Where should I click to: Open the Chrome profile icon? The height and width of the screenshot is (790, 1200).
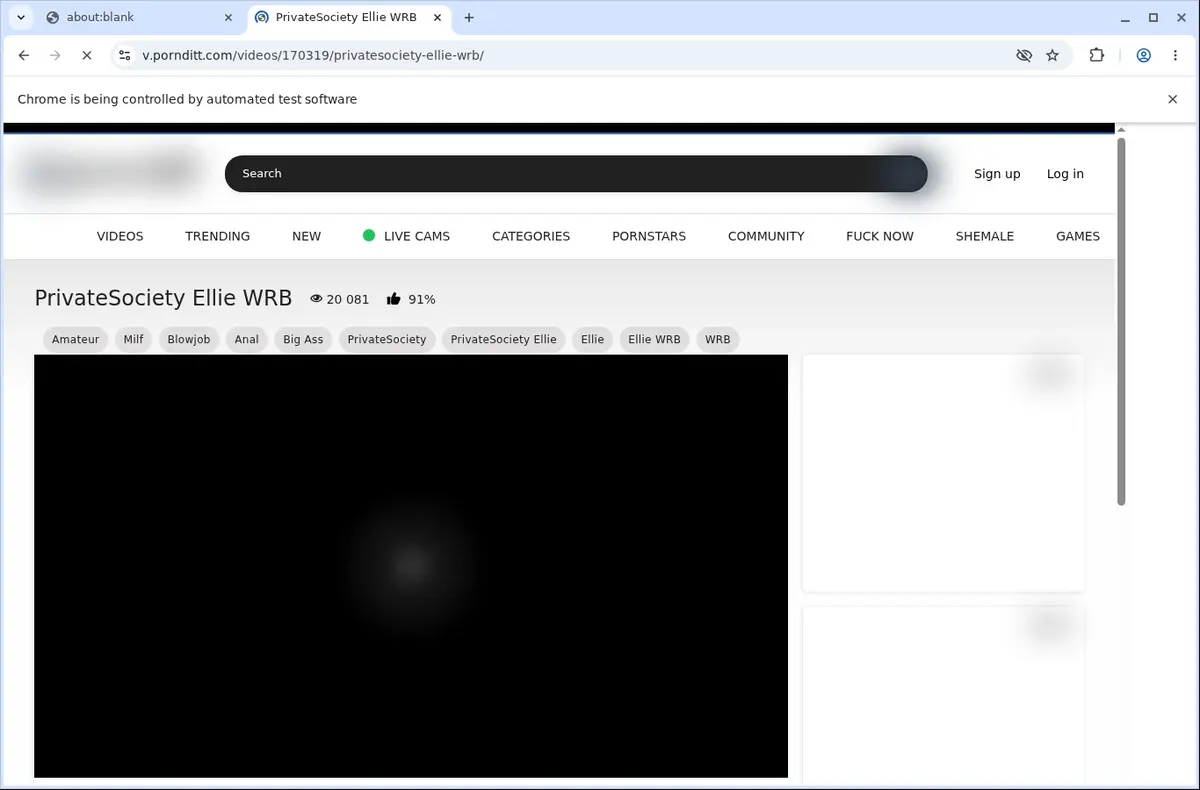coord(1144,56)
